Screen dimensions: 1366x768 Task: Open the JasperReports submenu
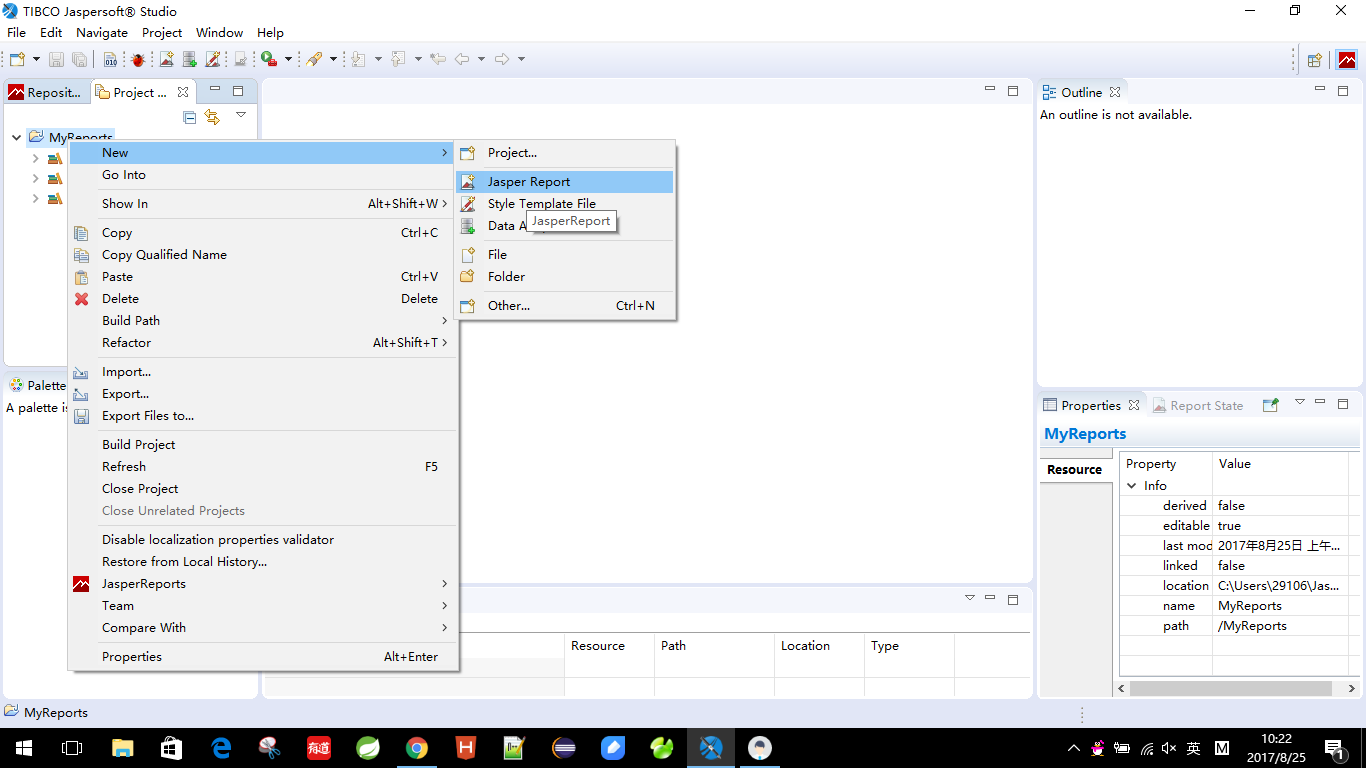(x=263, y=583)
